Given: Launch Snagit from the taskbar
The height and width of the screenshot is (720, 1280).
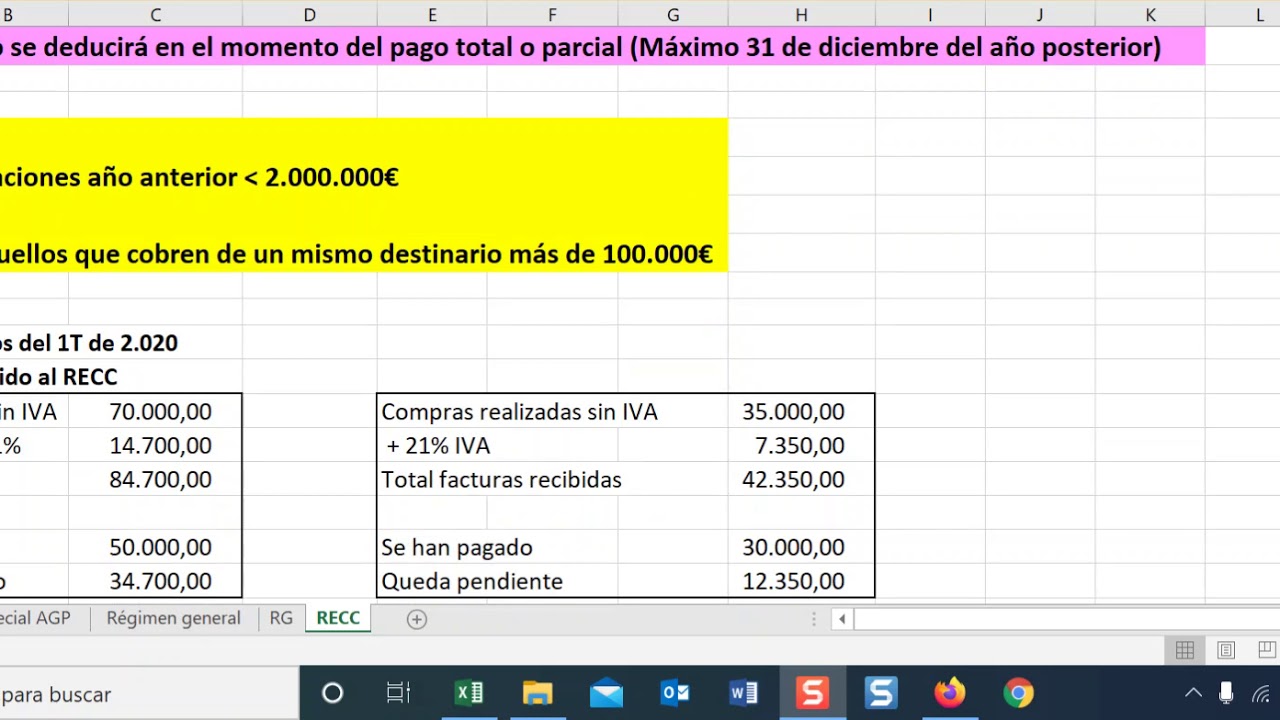Looking at the screenshot, I should [x=812, y=693].
